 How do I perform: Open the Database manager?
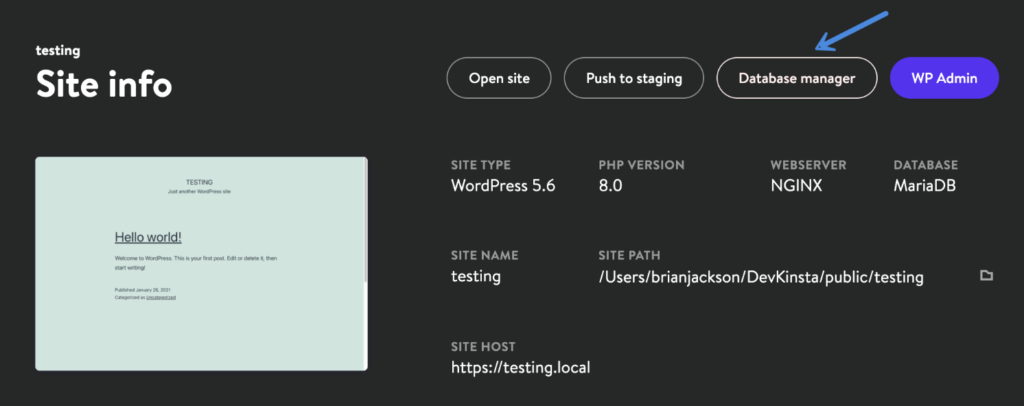(797, 78)
